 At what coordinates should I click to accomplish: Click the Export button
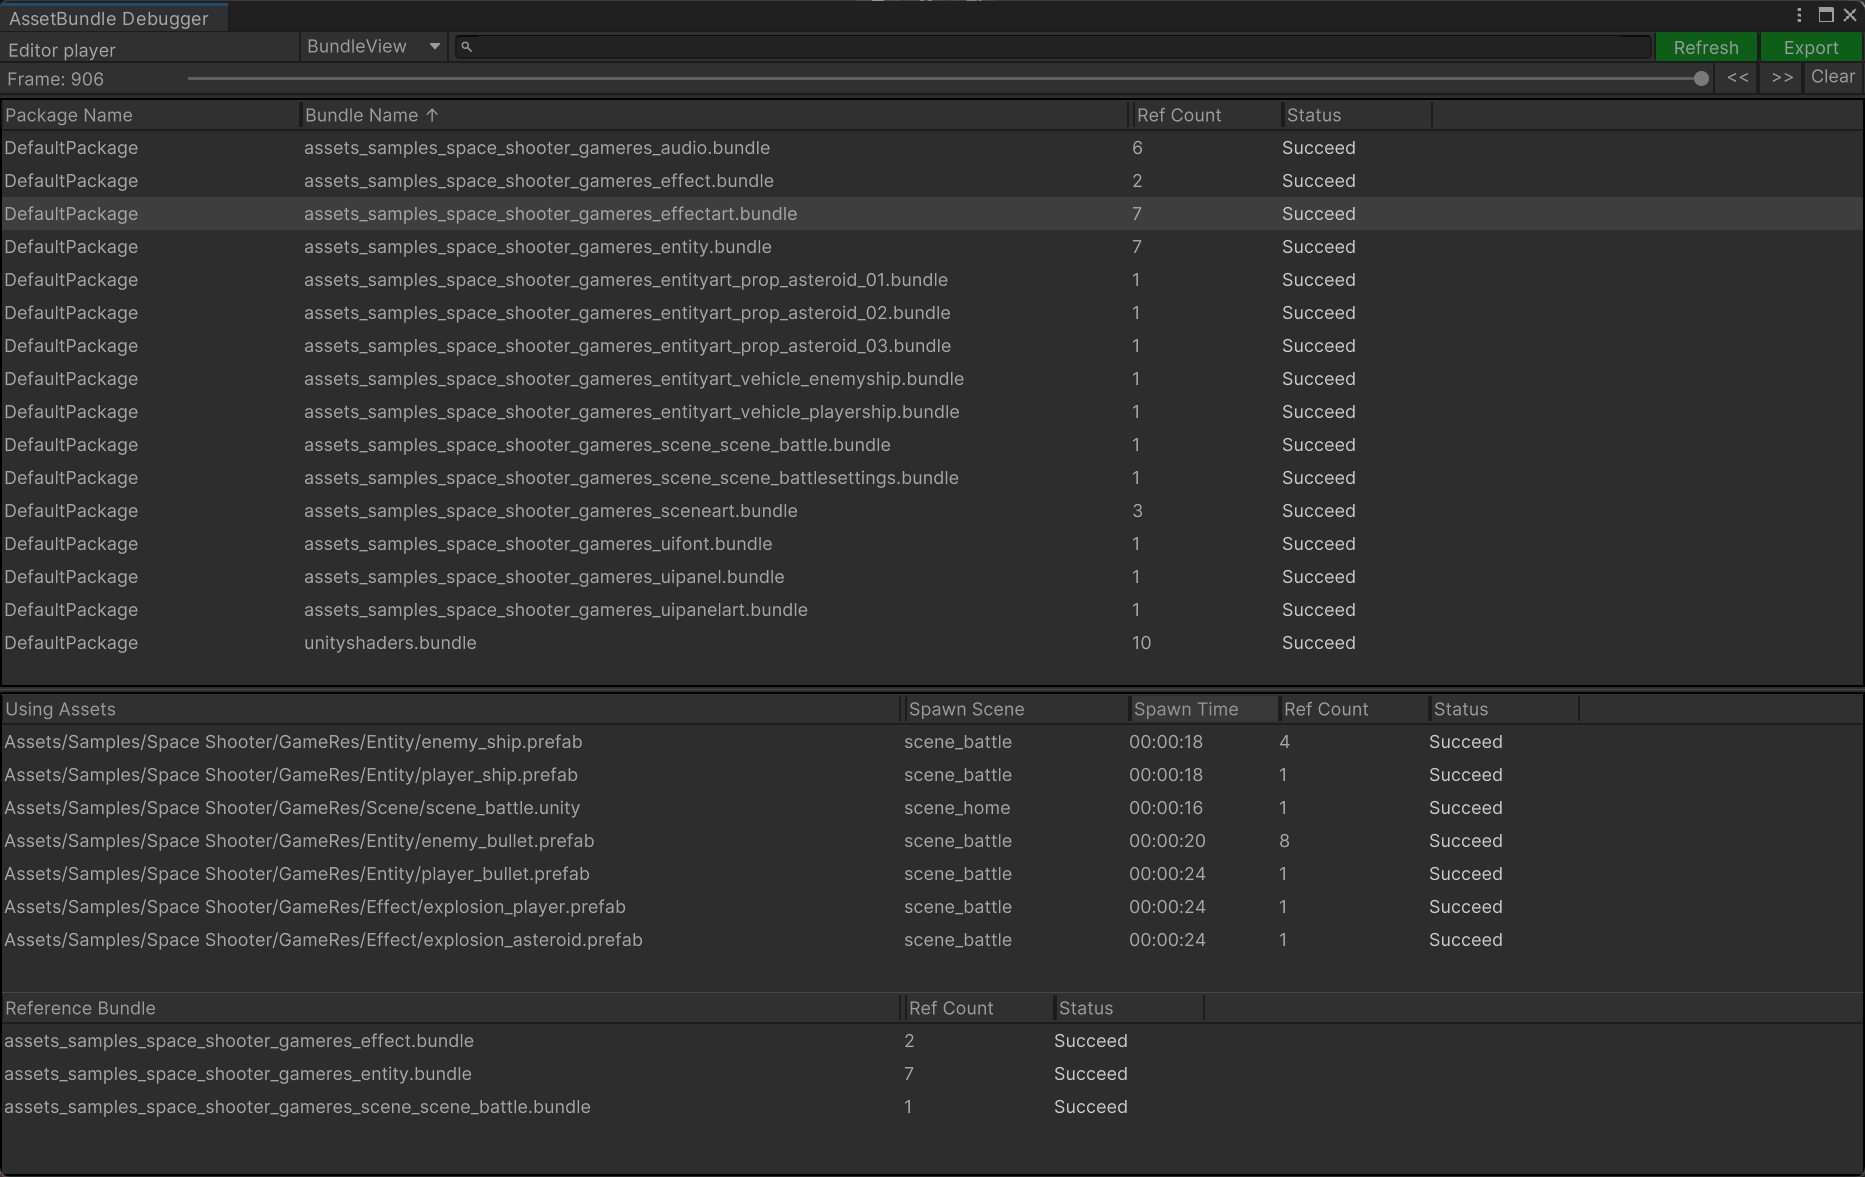pos(1811,47)
